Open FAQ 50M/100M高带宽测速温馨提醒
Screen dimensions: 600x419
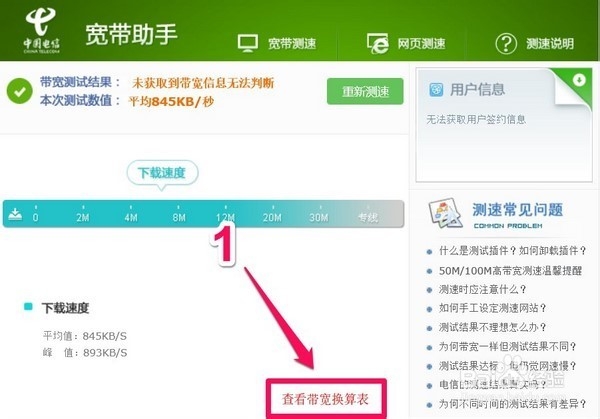coord(510,271)
